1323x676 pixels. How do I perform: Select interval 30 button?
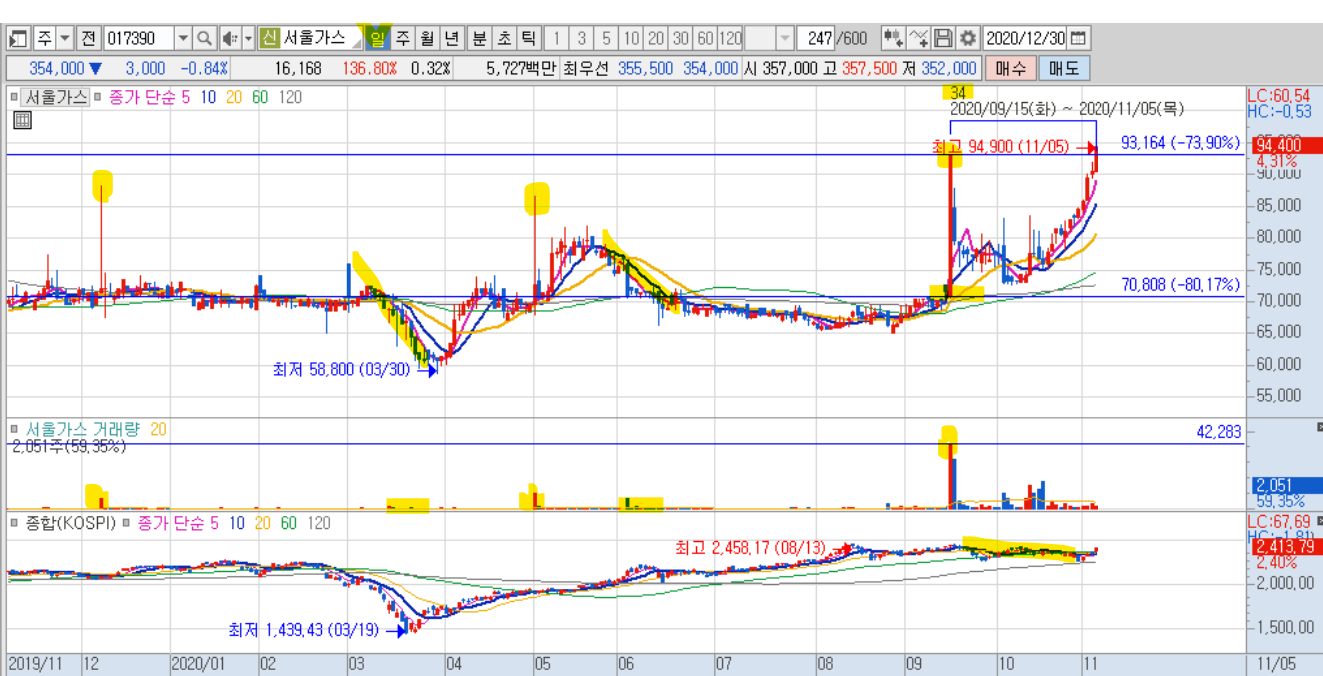[x=681, y=38]
